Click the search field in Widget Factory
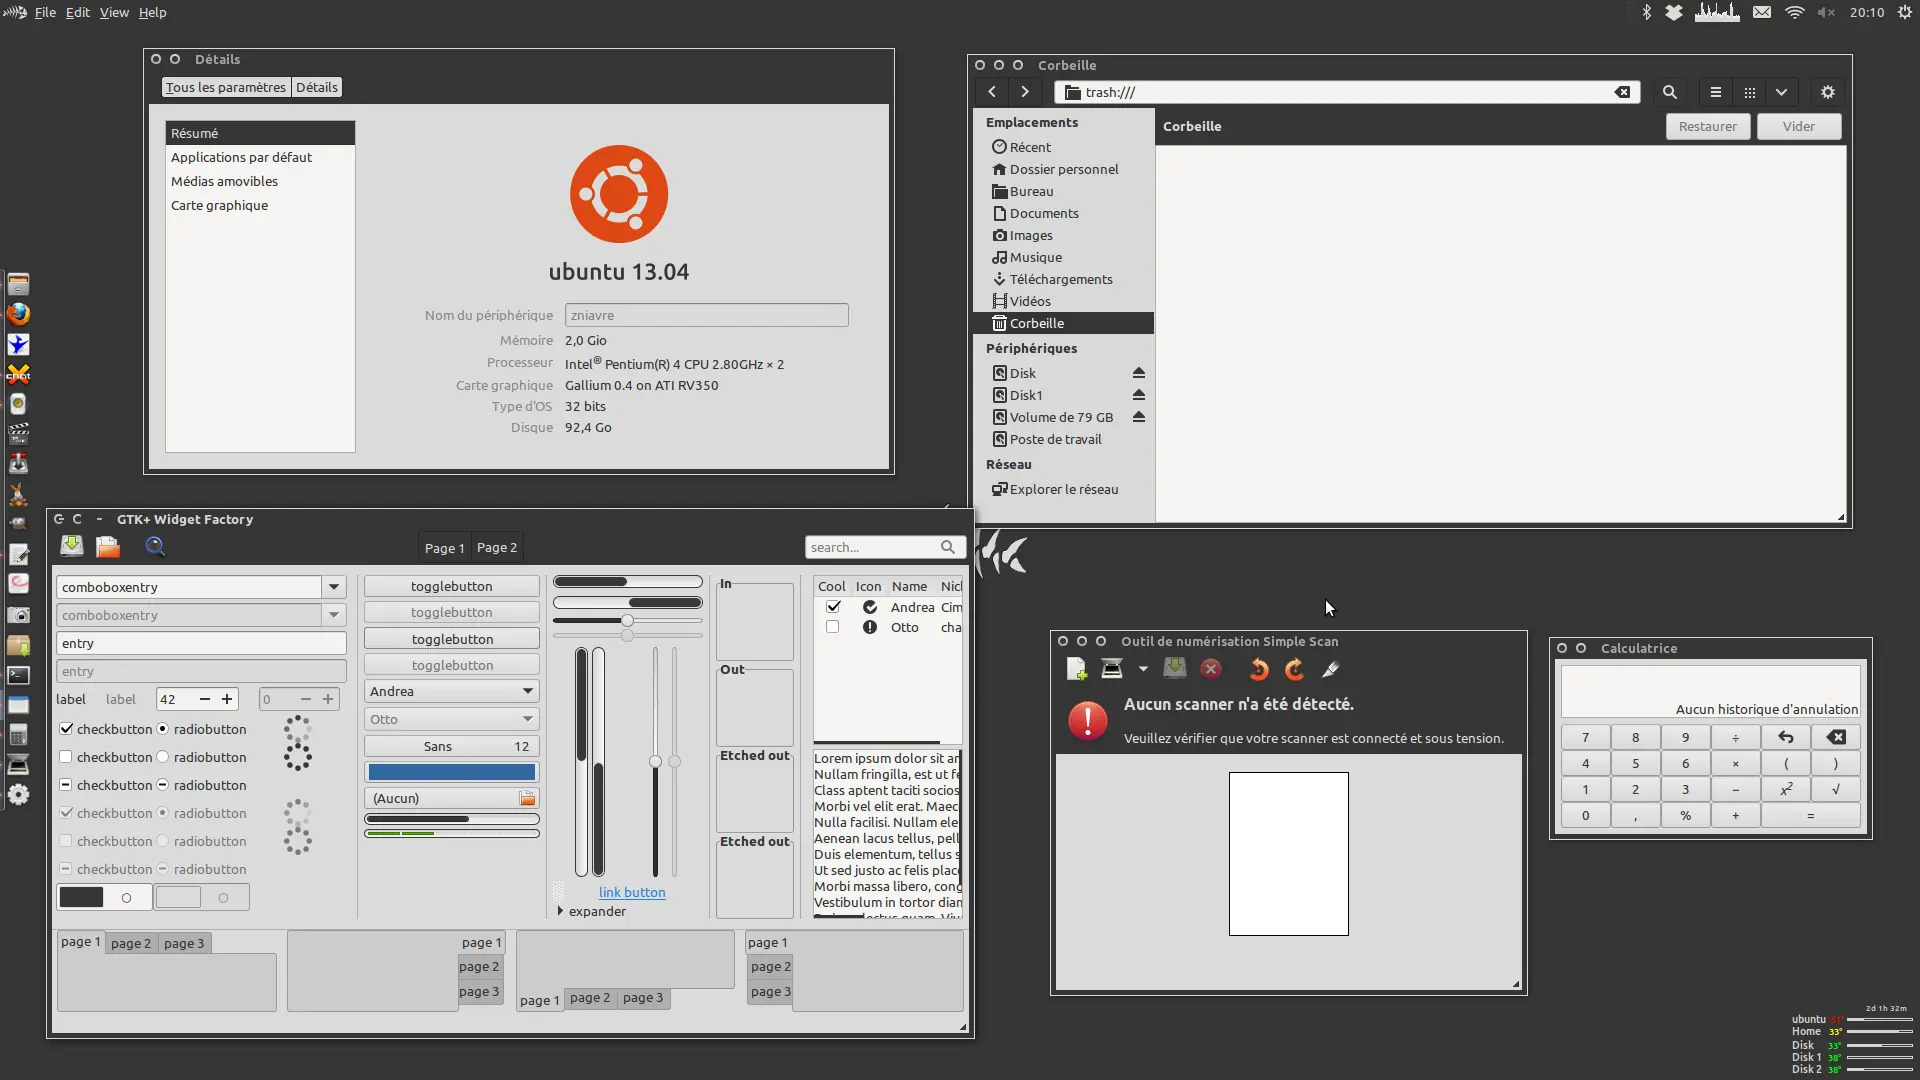 884,547
